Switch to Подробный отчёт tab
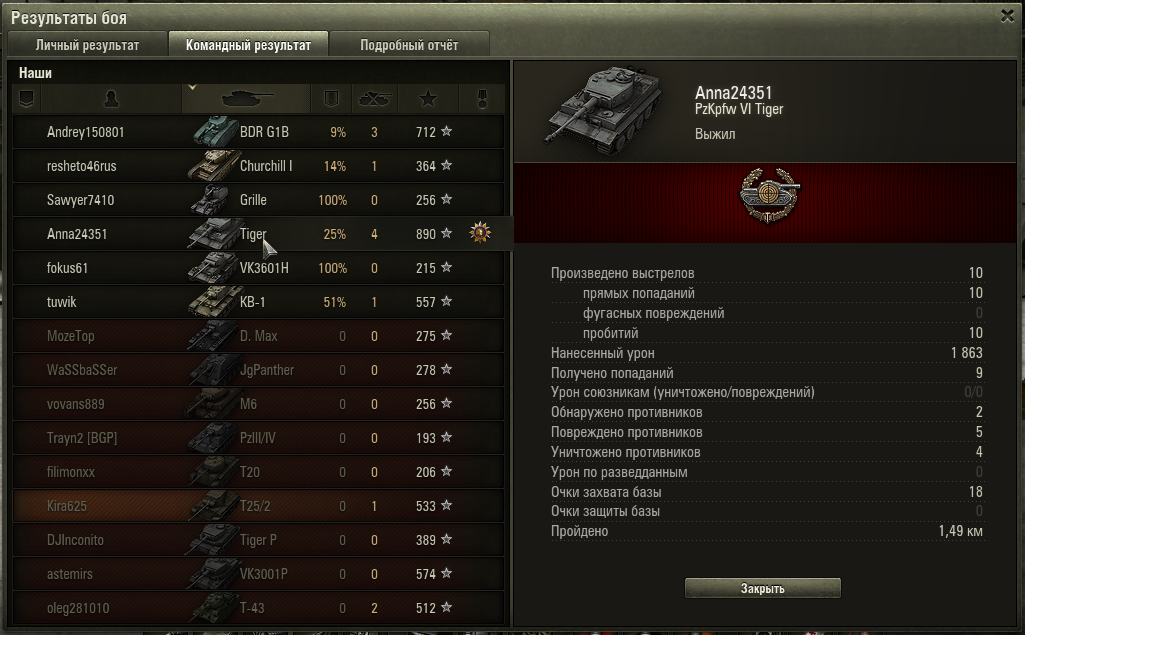The image size is (1152, 648). [409, 45]
